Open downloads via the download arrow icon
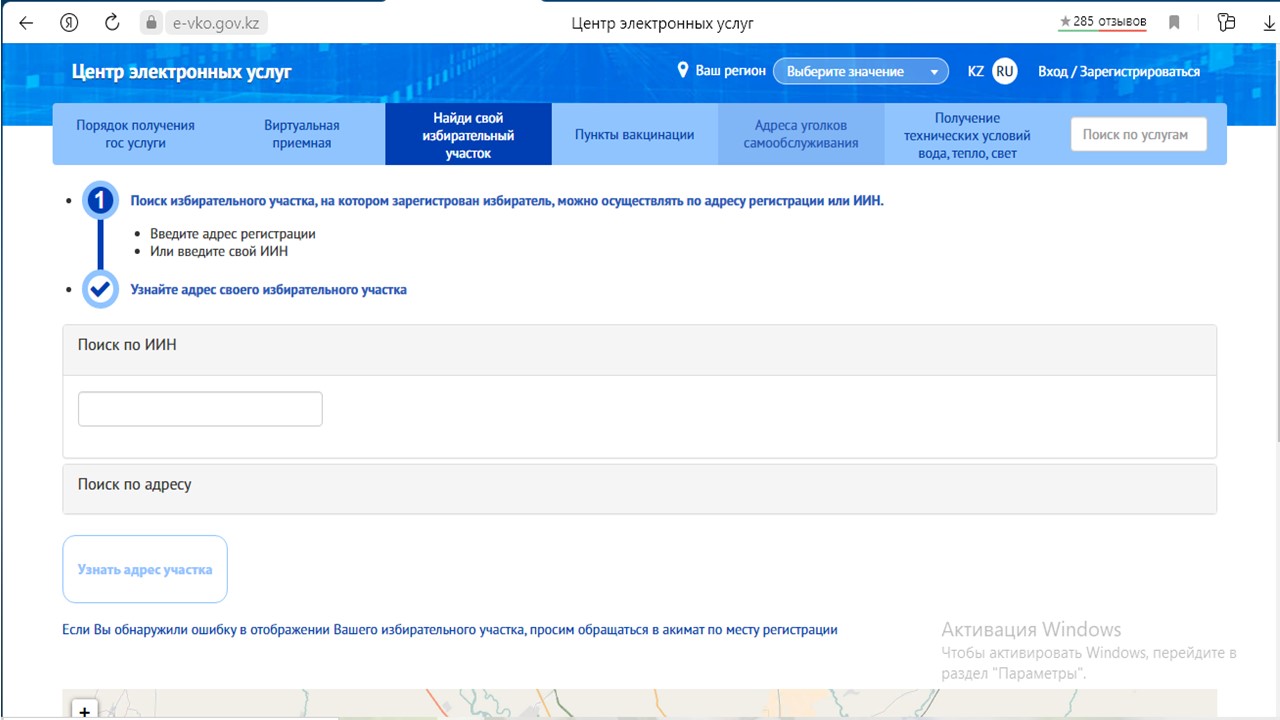 pyautogui.click(x=1270, y=22)
